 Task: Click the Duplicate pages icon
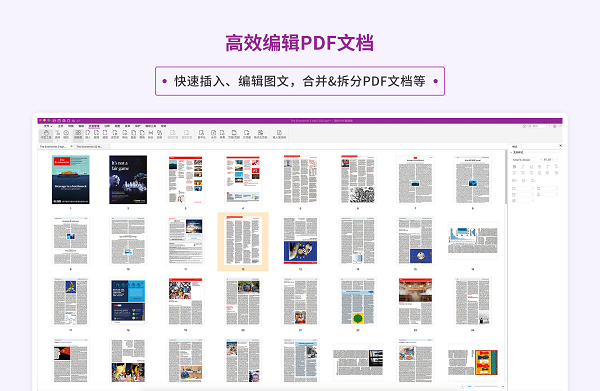coord(133,134)
